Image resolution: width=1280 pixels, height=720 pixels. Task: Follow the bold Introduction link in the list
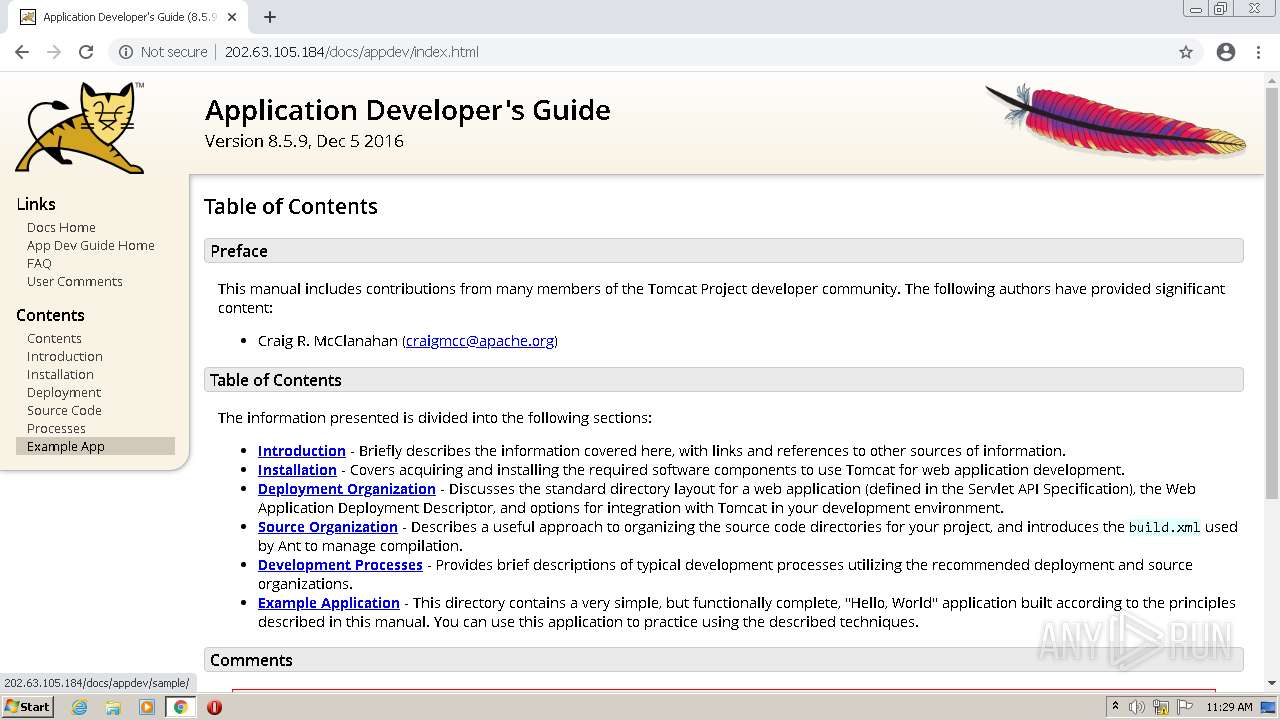click(302, 451)
